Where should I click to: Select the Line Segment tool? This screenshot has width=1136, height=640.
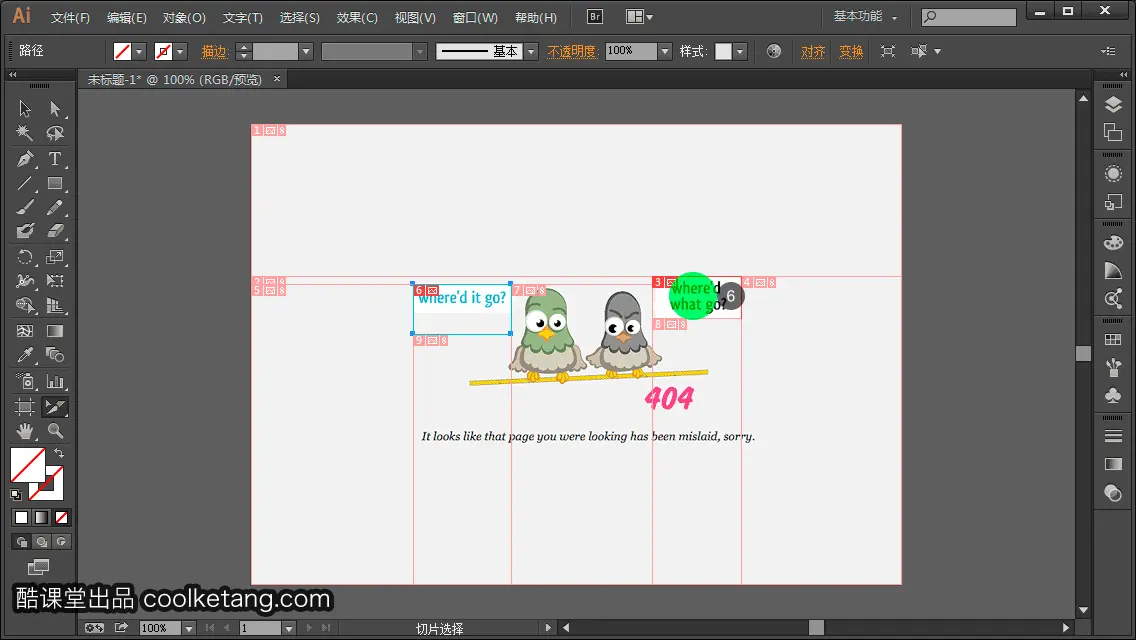(x=25, y=183)
